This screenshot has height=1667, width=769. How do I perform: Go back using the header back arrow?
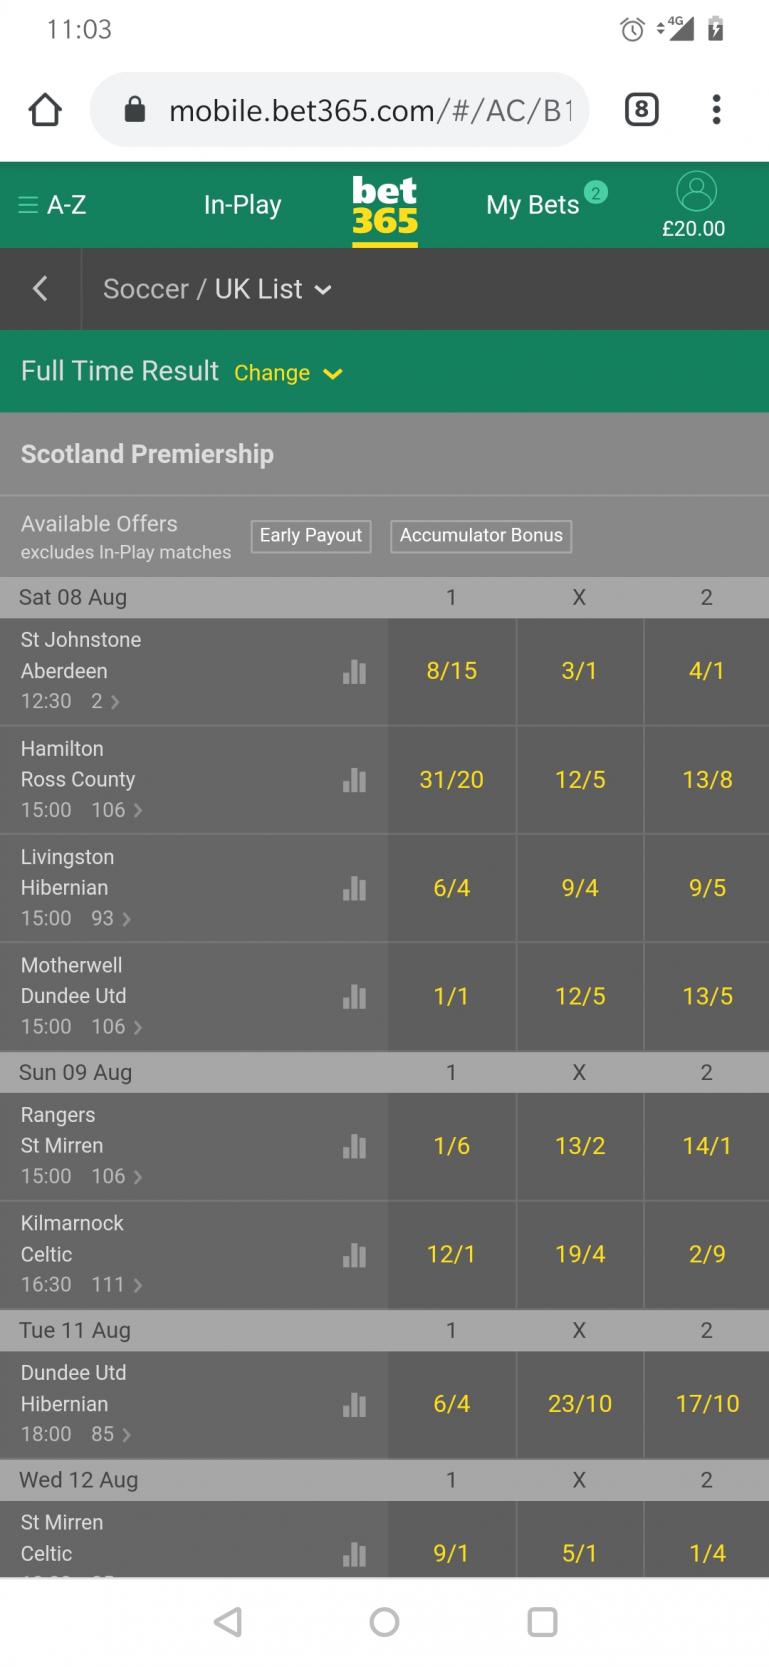tap(40, 289)
